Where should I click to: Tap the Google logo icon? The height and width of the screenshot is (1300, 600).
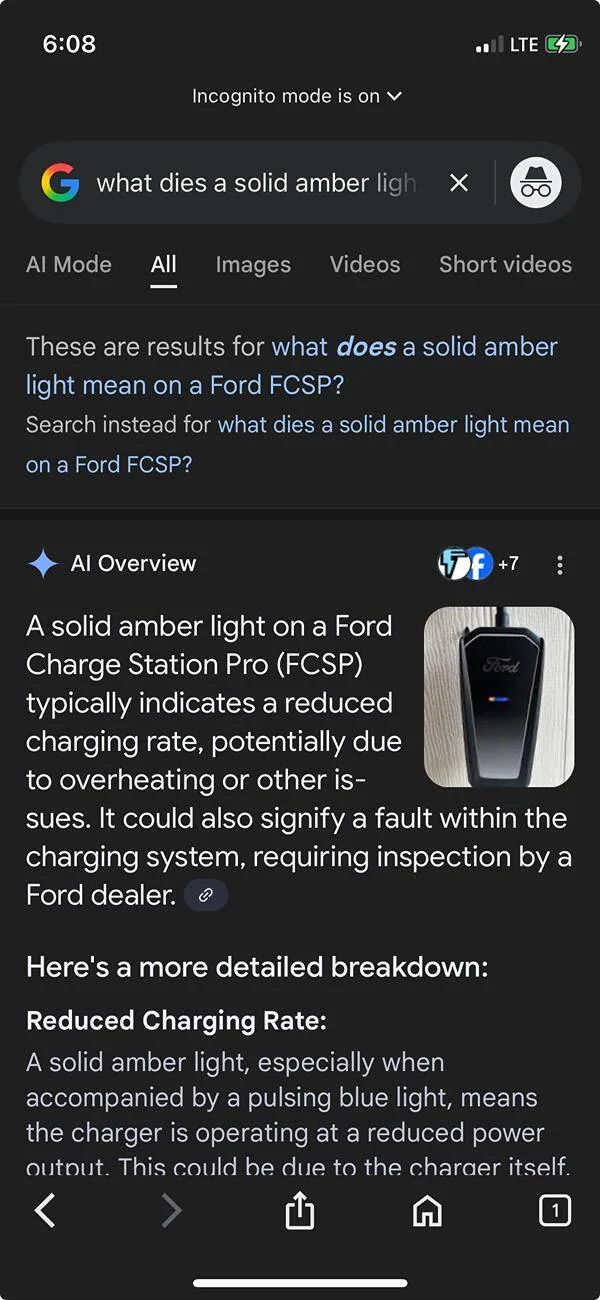(x=60, y=183)
